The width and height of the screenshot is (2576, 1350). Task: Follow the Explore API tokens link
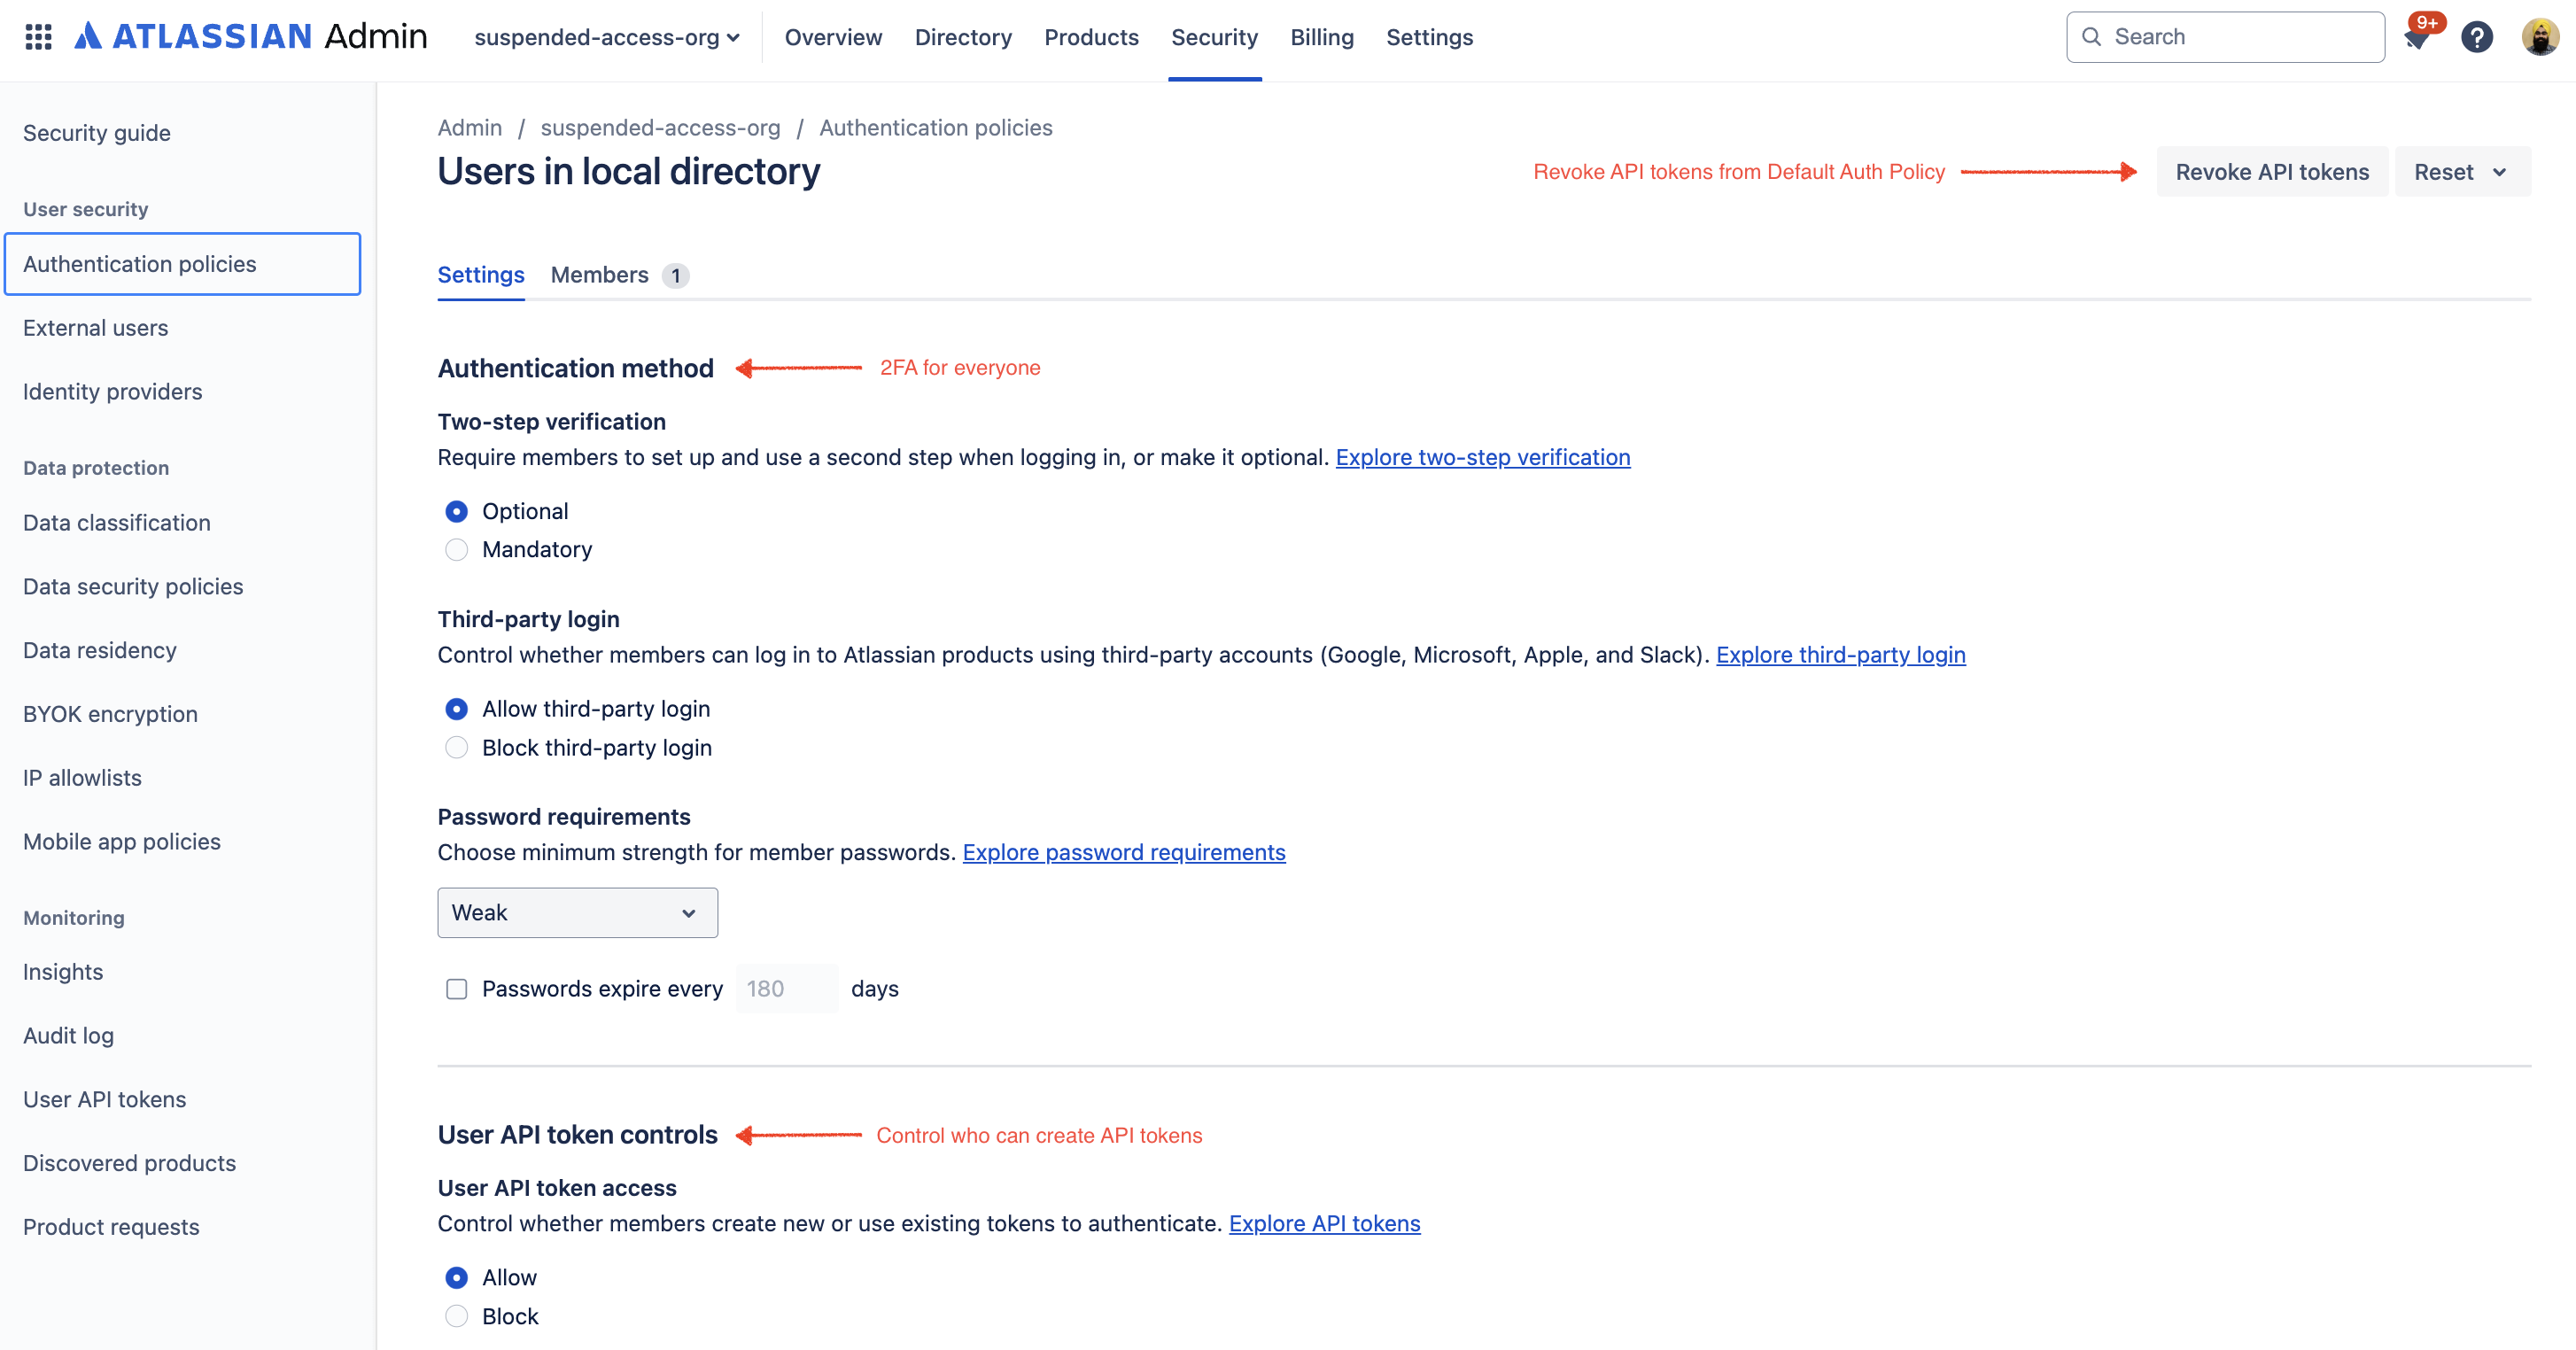[x=1324, y=1224]
